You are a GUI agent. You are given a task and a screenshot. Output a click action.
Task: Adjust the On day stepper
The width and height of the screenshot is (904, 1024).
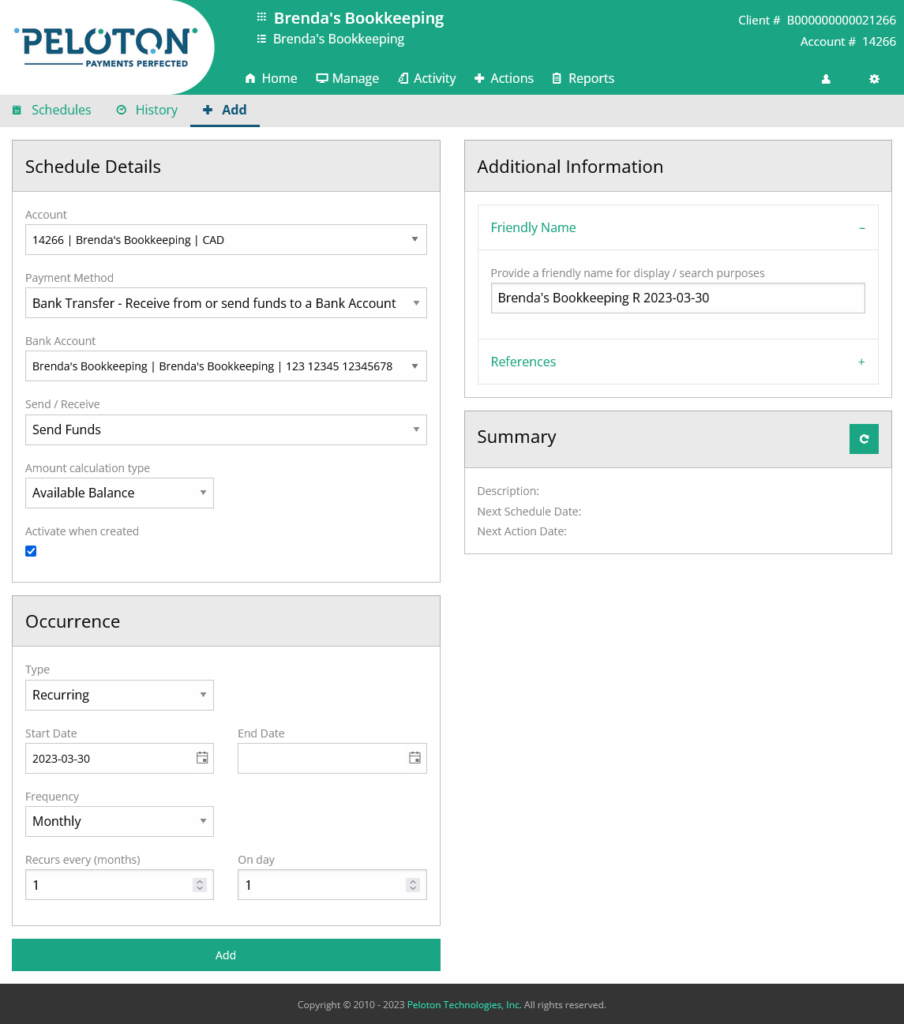click(413, 885)
